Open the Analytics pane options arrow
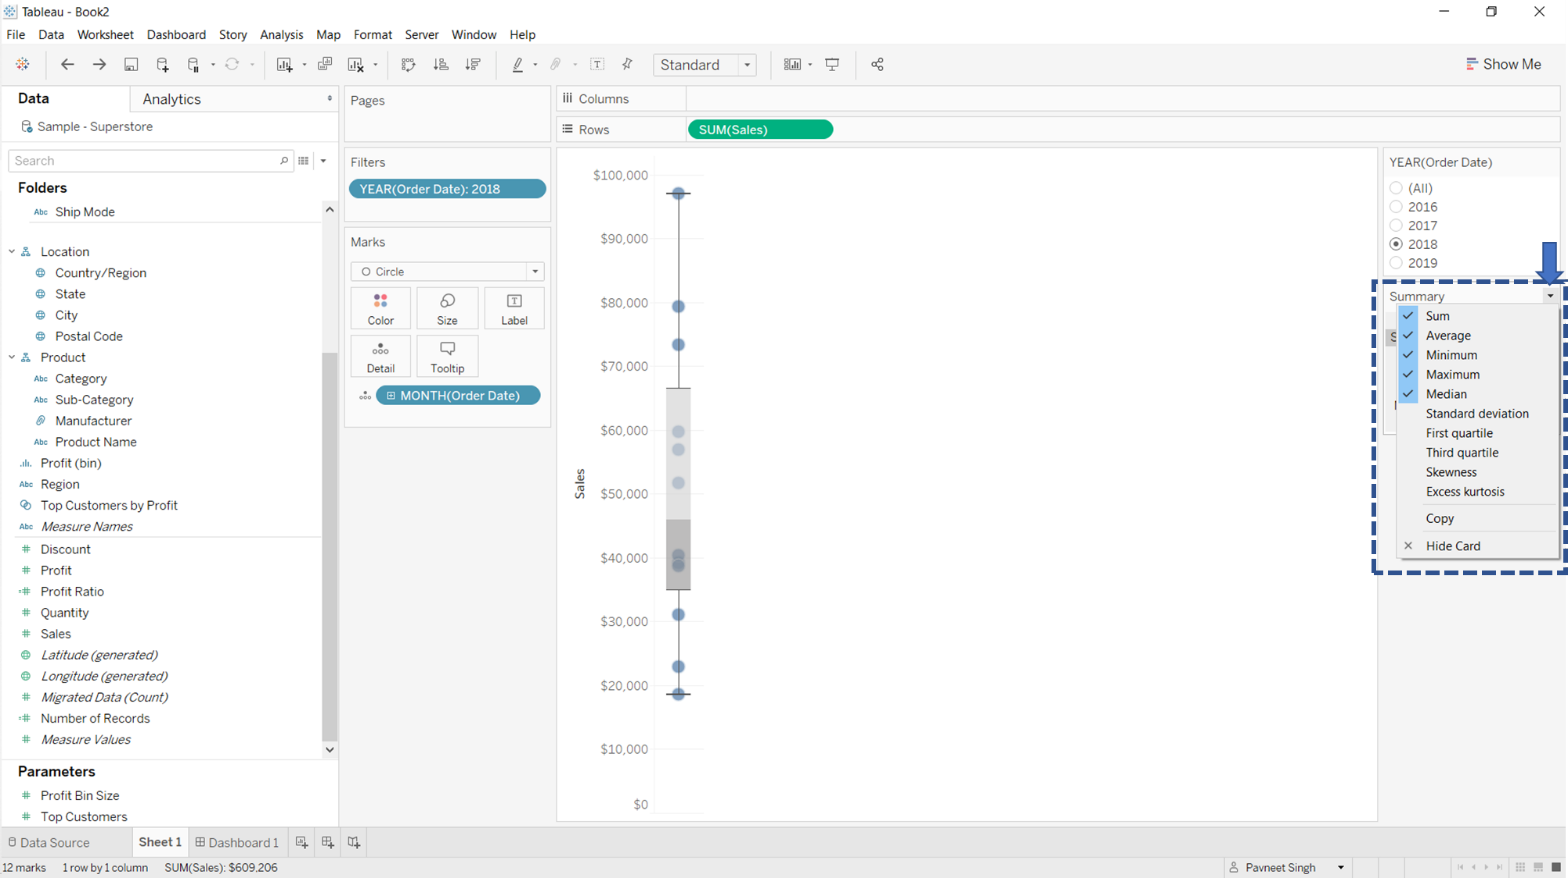 tap(329, 99)
